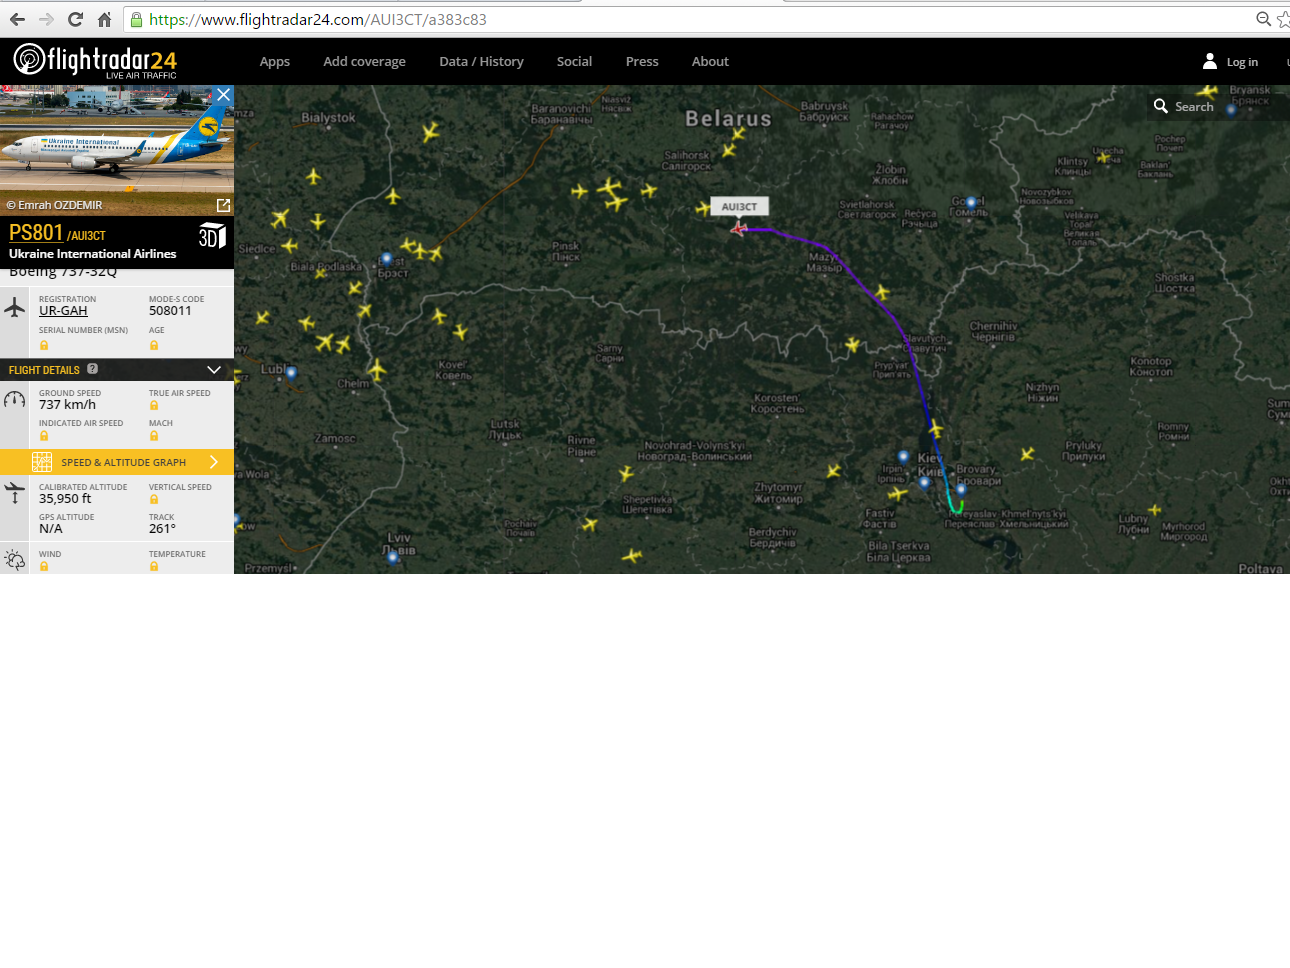Screen dimensions: 1290x968
Task: Click the Flight Details help question mark
Action: 92,369
